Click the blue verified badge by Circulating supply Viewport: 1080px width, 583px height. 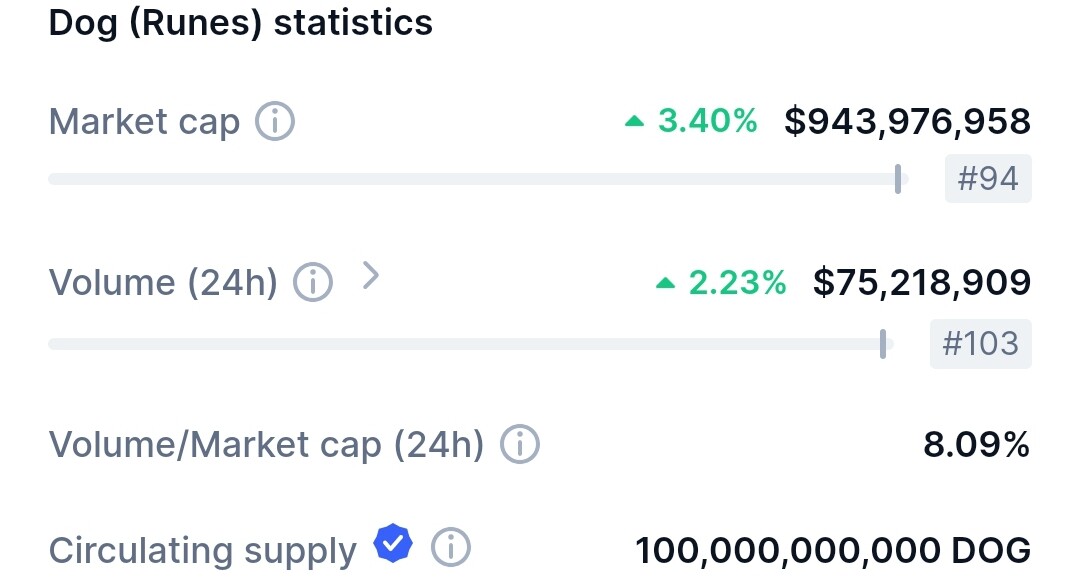393,543
